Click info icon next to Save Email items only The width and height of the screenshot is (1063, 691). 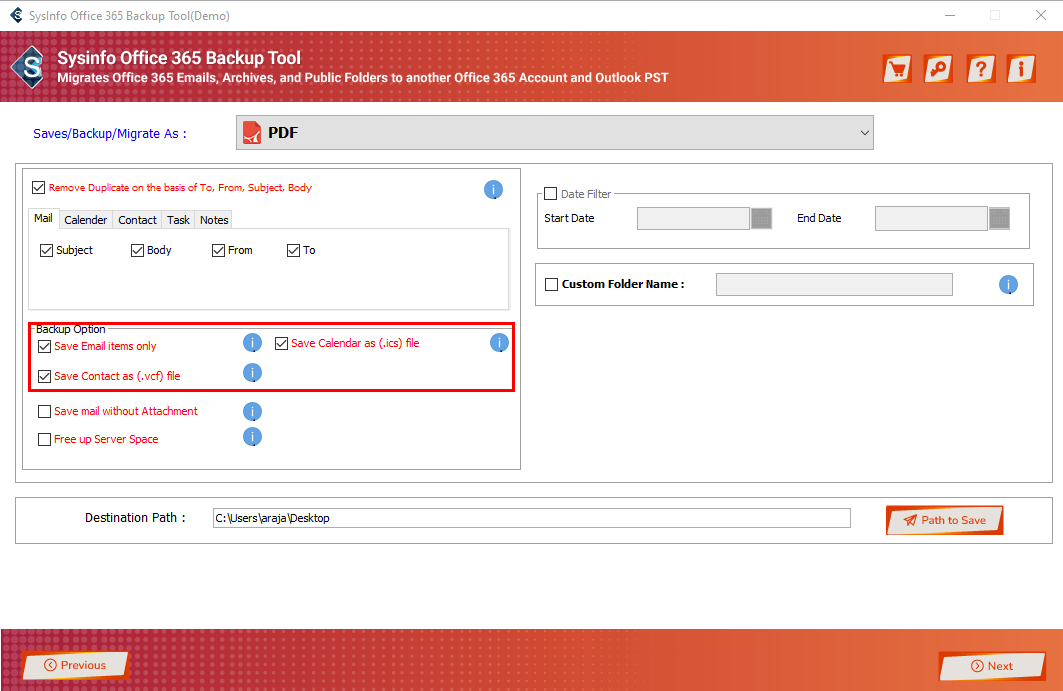tap(252, 343)
